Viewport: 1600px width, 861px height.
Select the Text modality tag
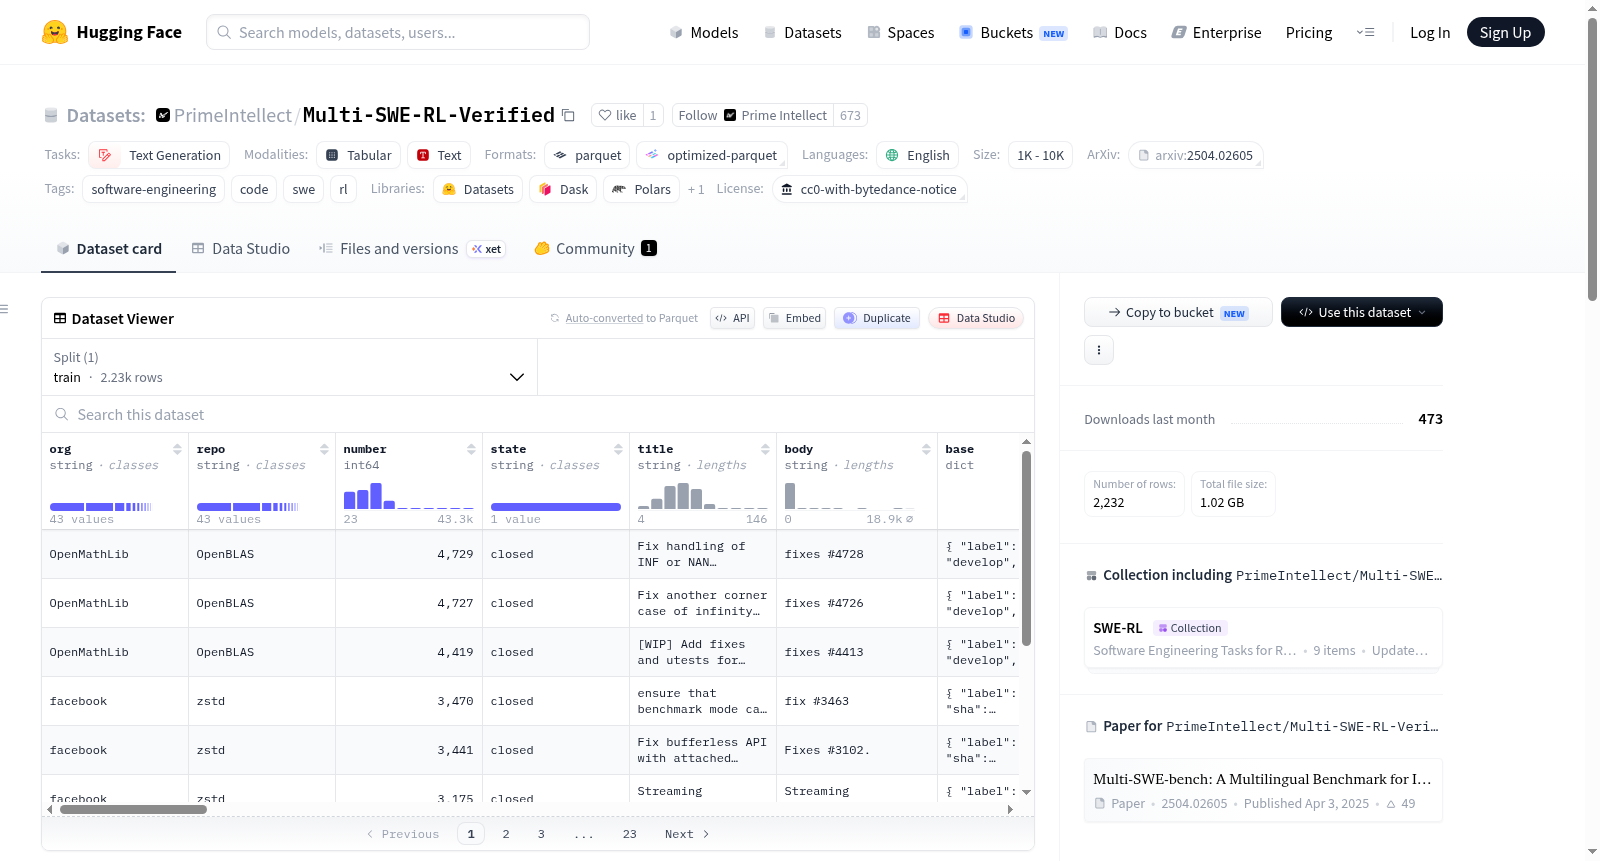coord(439,155)
